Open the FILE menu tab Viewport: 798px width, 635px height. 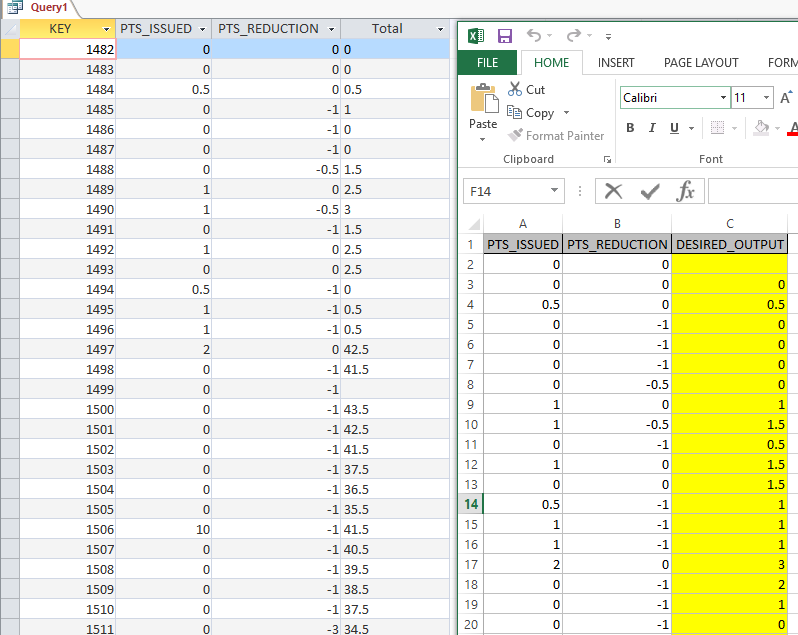488,62
